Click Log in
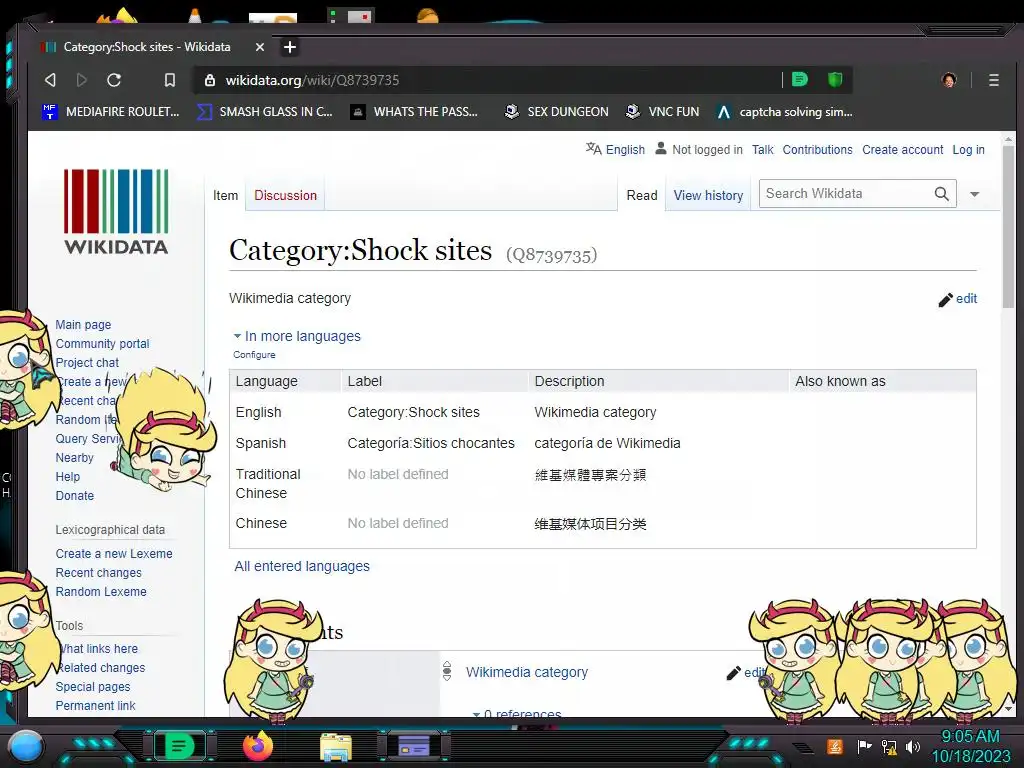This screenshot has width=1024, height=768. (968, 150)
